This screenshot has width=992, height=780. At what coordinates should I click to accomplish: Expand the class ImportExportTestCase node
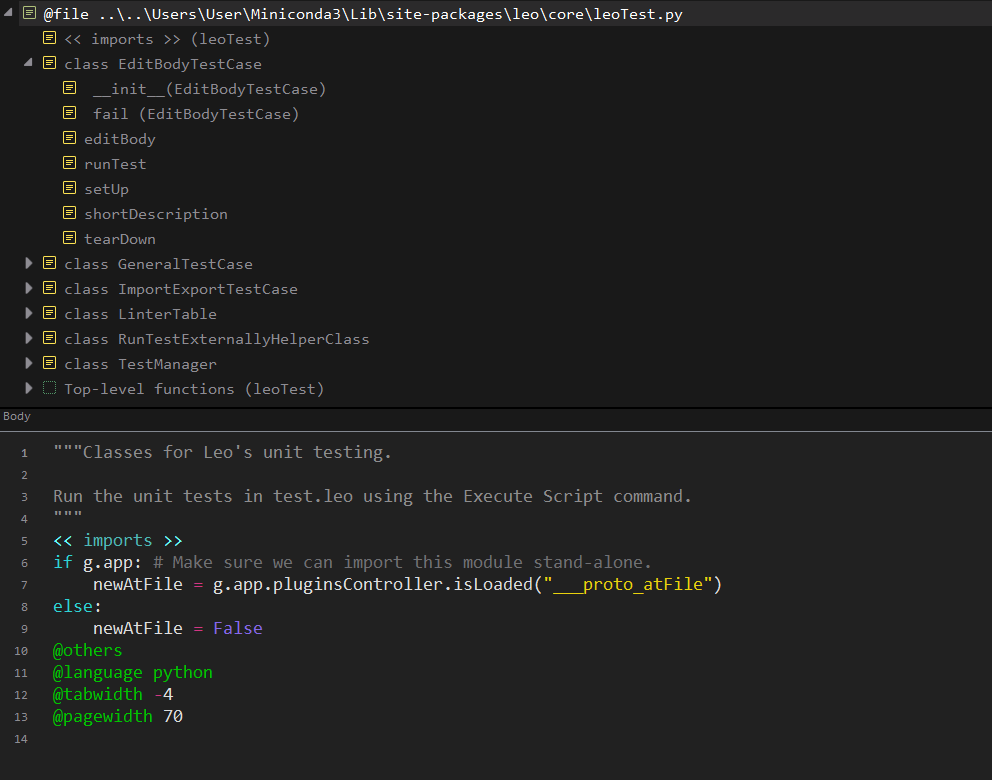pyautogui.click(x=28, y=288)
